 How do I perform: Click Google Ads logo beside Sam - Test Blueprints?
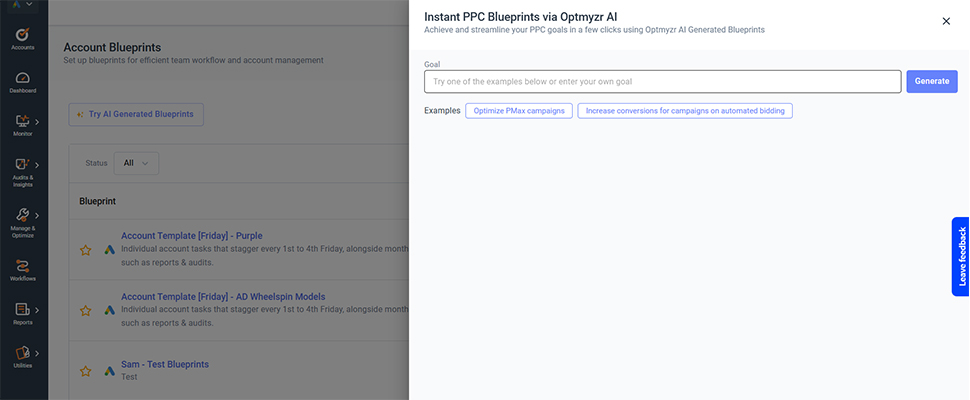pos(109,371)
